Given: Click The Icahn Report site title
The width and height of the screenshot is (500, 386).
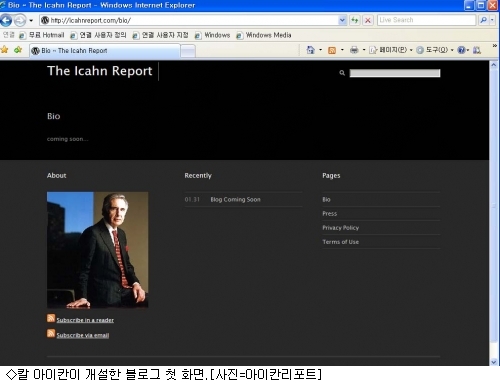Looking at the screenshot, I should pyautogui.click(x=99, y=71).
